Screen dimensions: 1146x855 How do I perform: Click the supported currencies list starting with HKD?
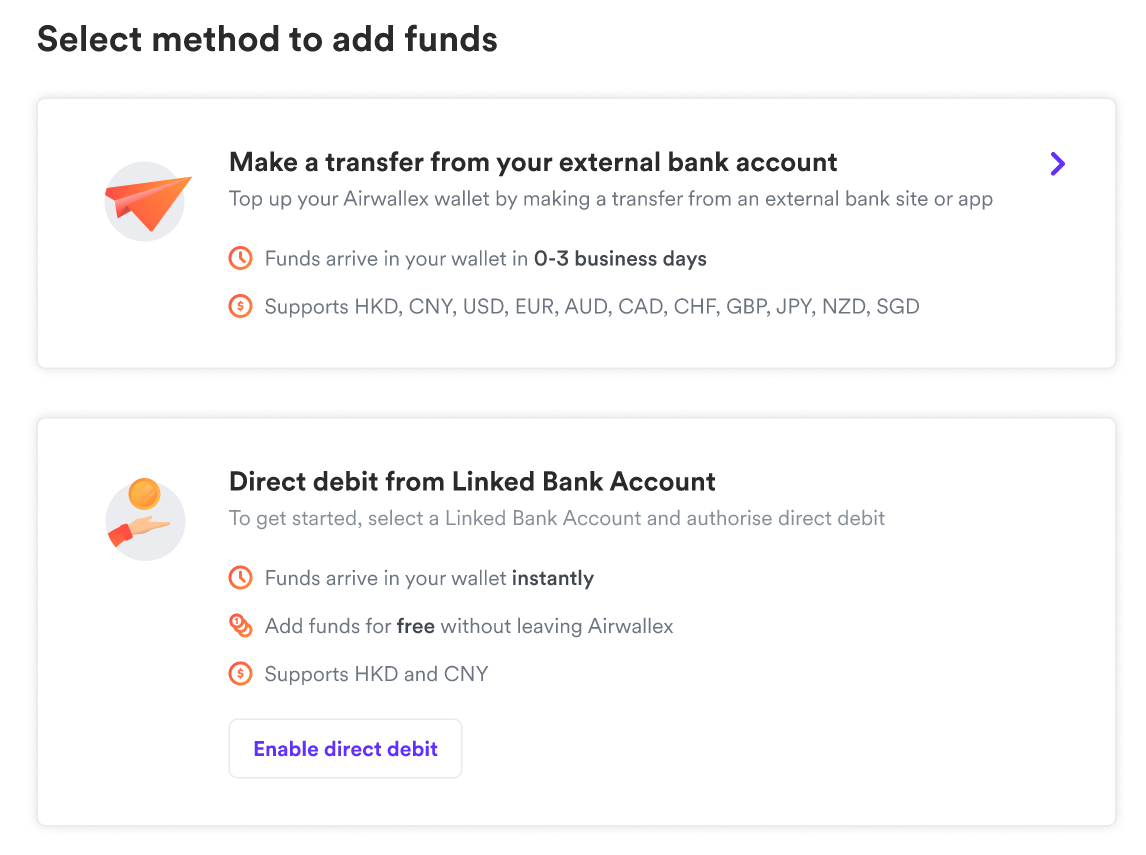(592, 307)
